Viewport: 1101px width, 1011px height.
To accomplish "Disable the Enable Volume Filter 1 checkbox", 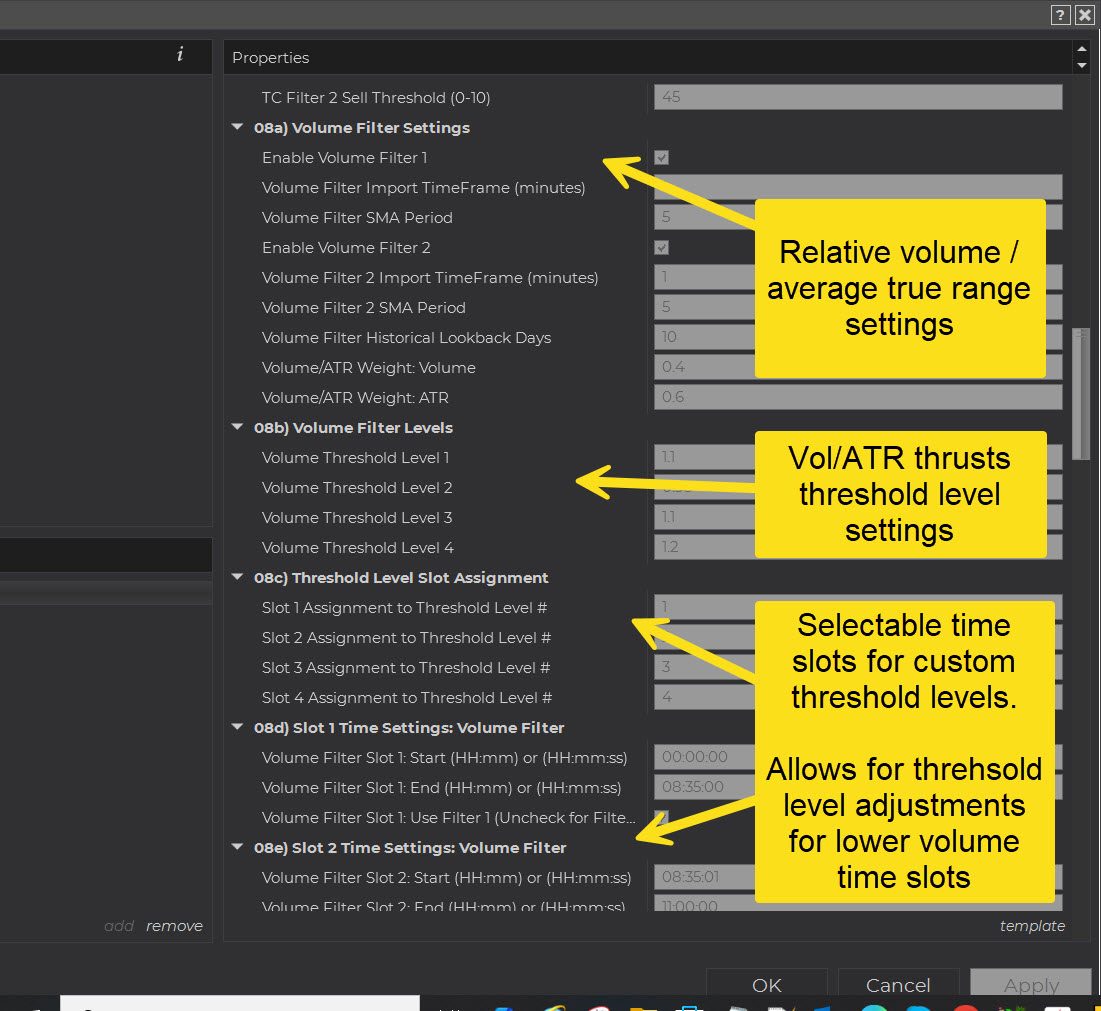I will tap(661, 158).
